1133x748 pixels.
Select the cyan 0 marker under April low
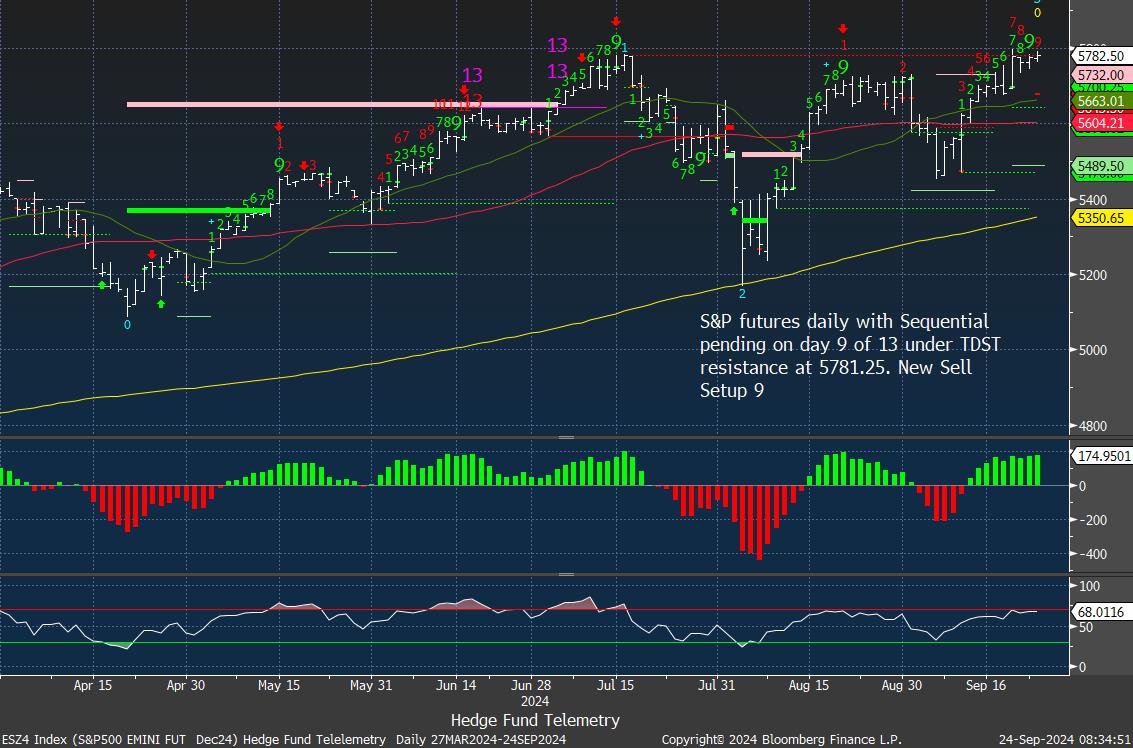127,325
